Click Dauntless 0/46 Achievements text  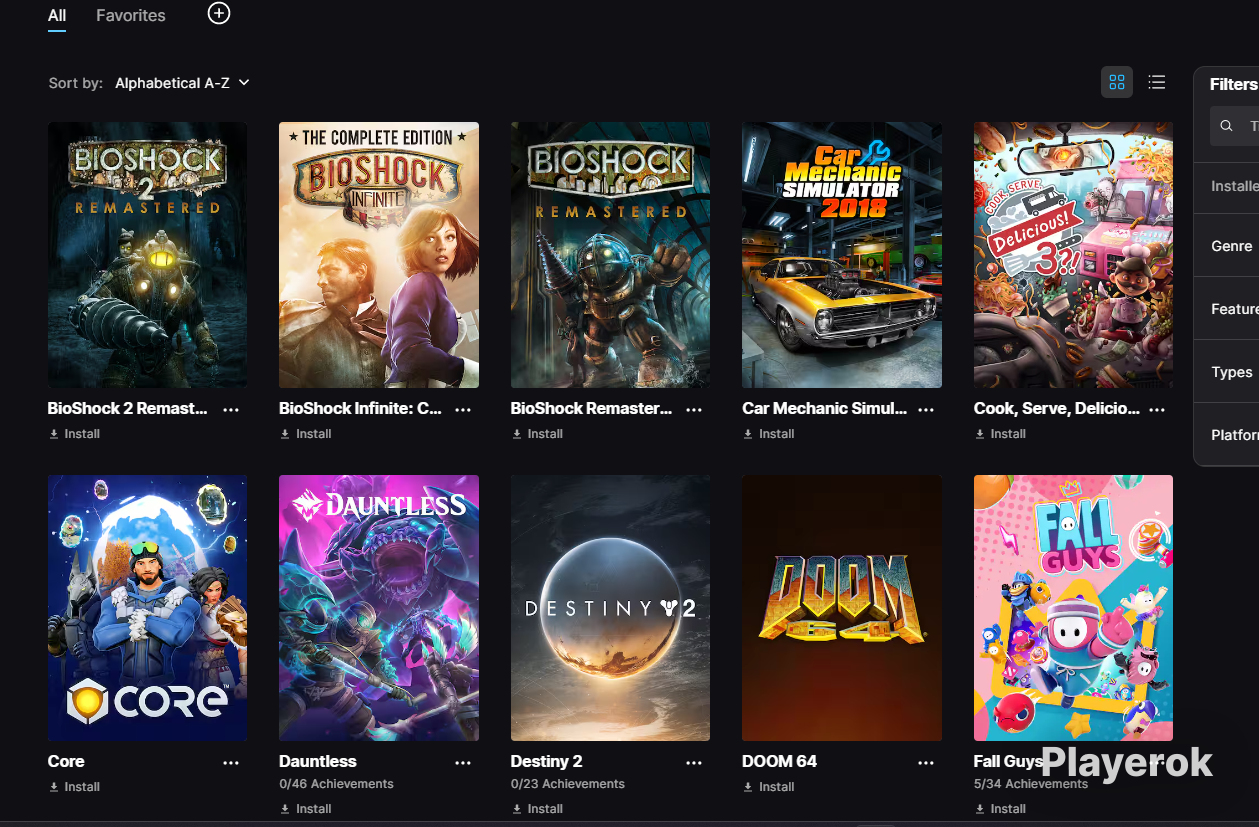click(x=337, y=784)
